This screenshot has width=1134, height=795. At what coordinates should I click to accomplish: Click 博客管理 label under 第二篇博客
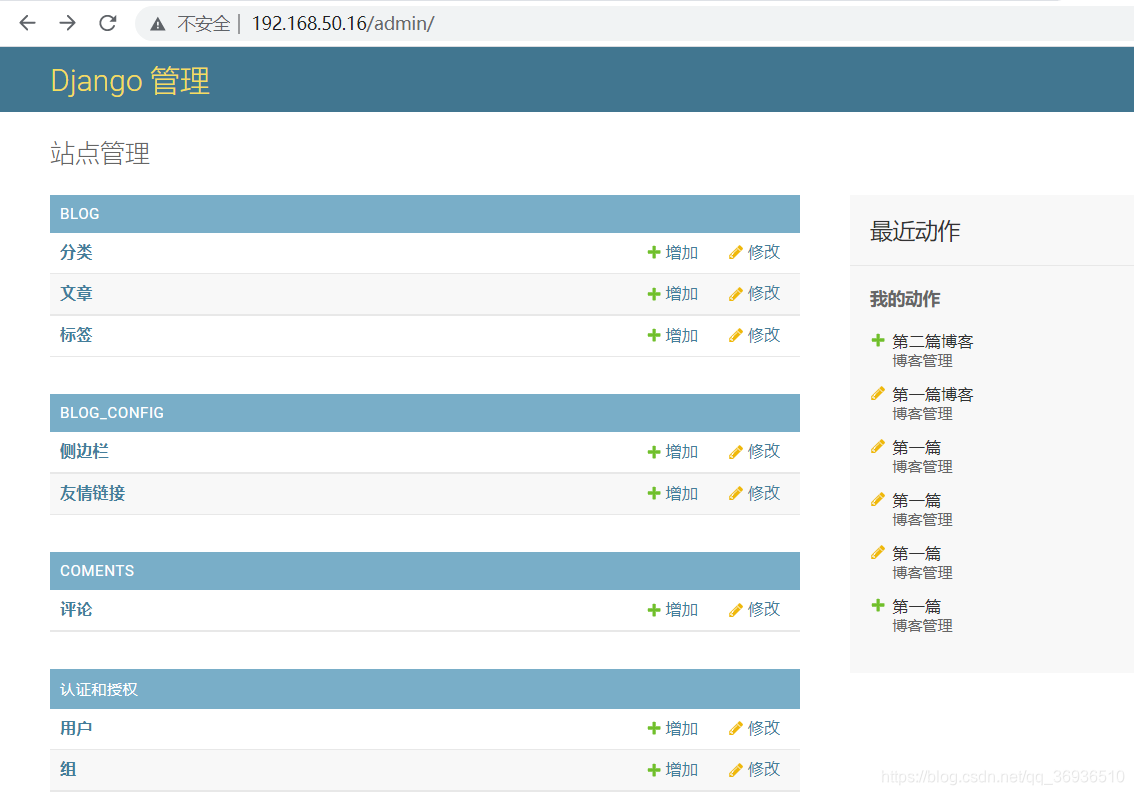tap(922, 361)
